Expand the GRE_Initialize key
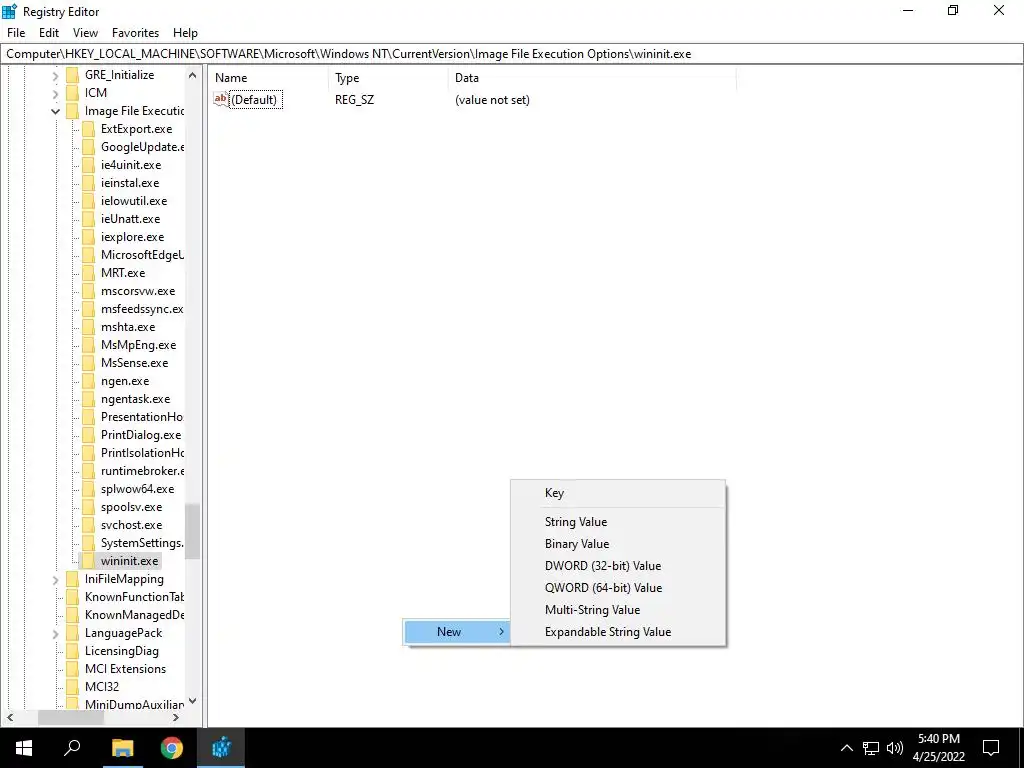Viewport: 1024px width, 768px height. pyautogui.click(x=56, y=75)
